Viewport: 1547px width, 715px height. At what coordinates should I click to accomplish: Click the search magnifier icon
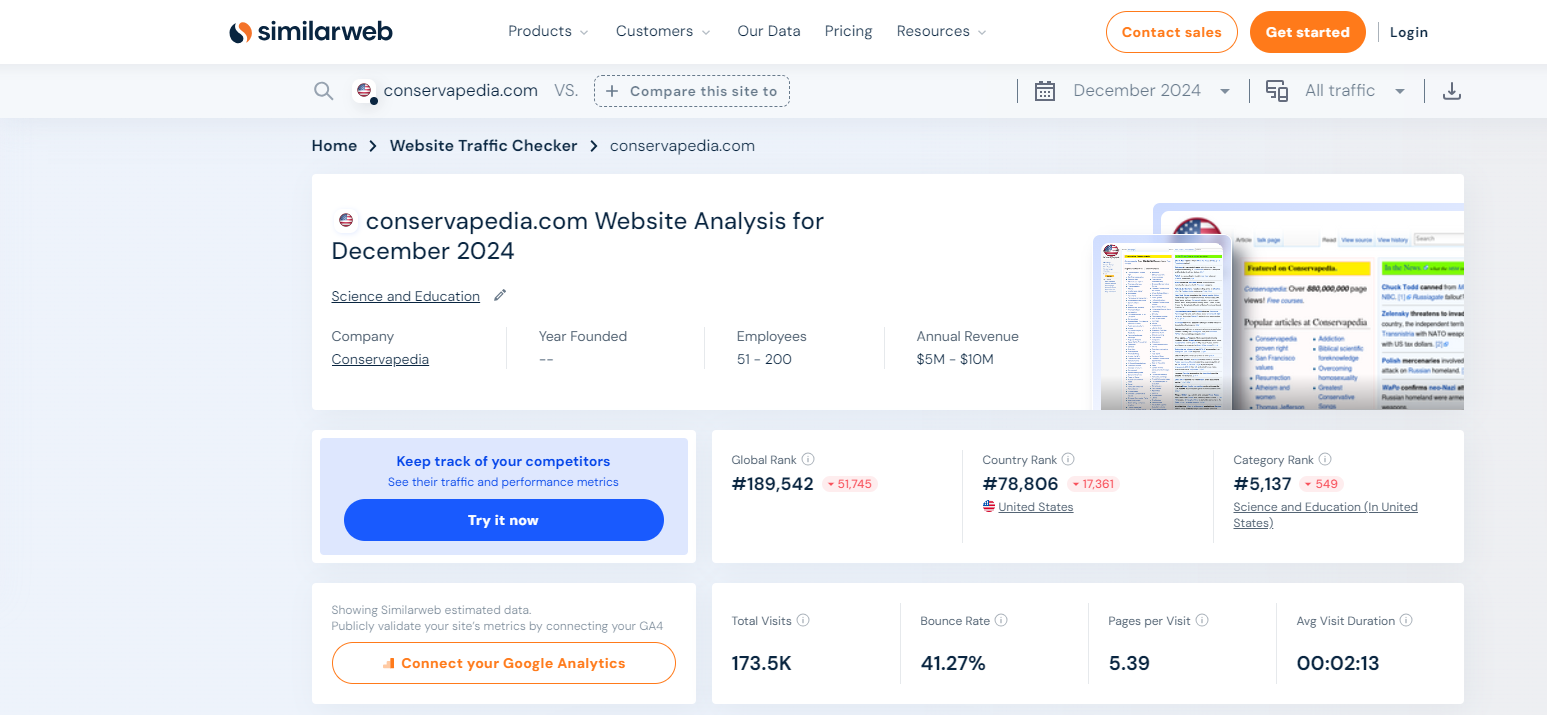[323, 91]
